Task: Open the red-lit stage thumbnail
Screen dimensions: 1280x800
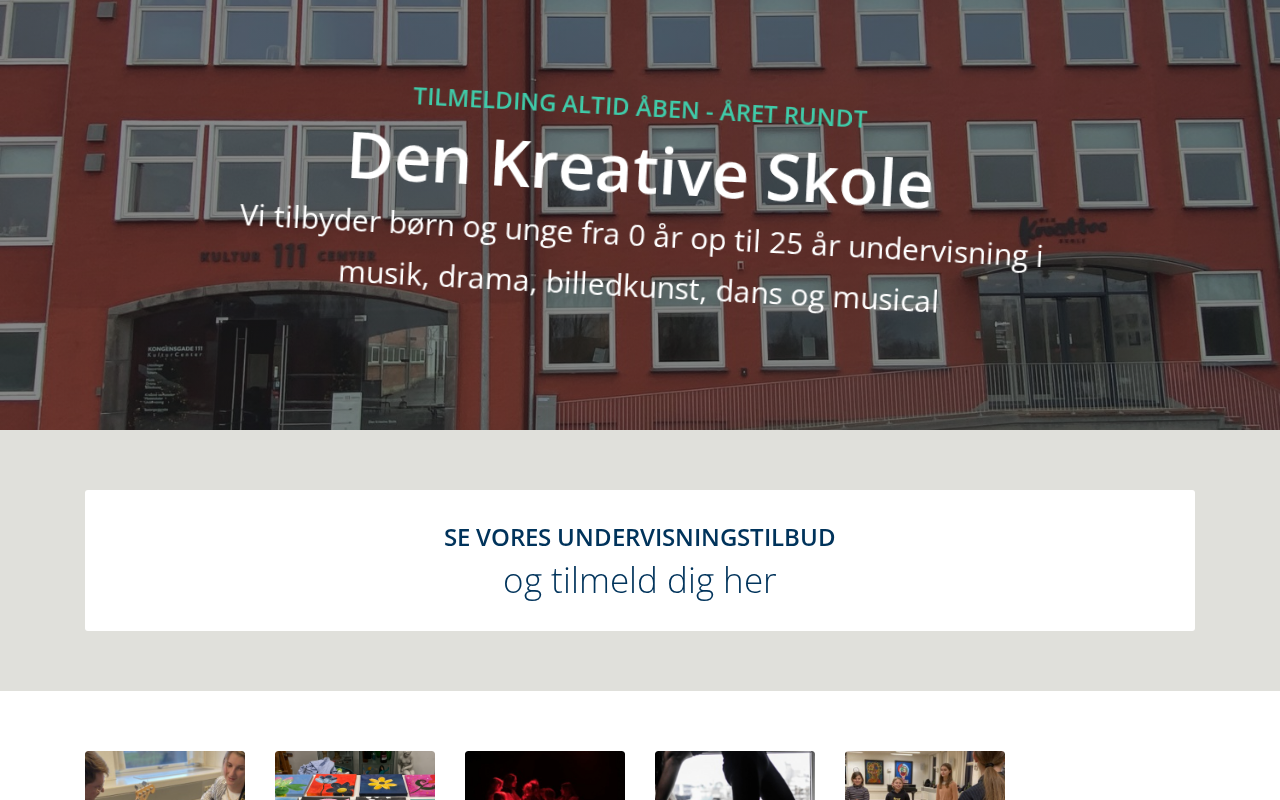Action: [x=545, y=775]
